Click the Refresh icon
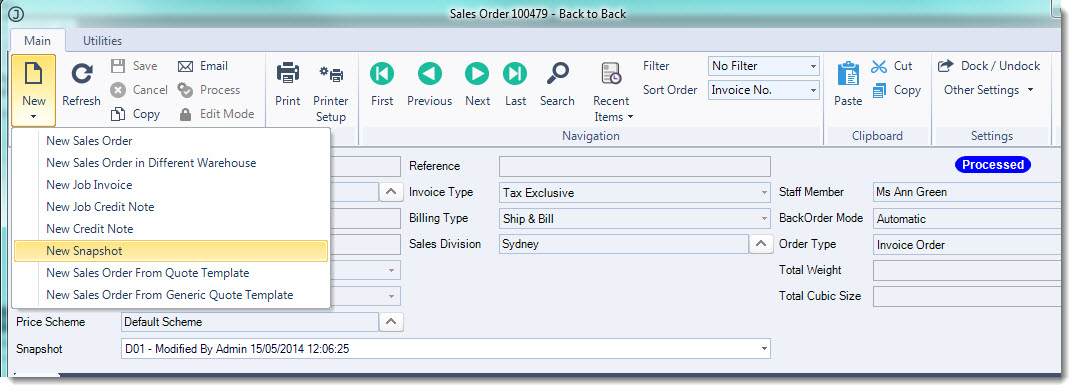 [82, 73]
